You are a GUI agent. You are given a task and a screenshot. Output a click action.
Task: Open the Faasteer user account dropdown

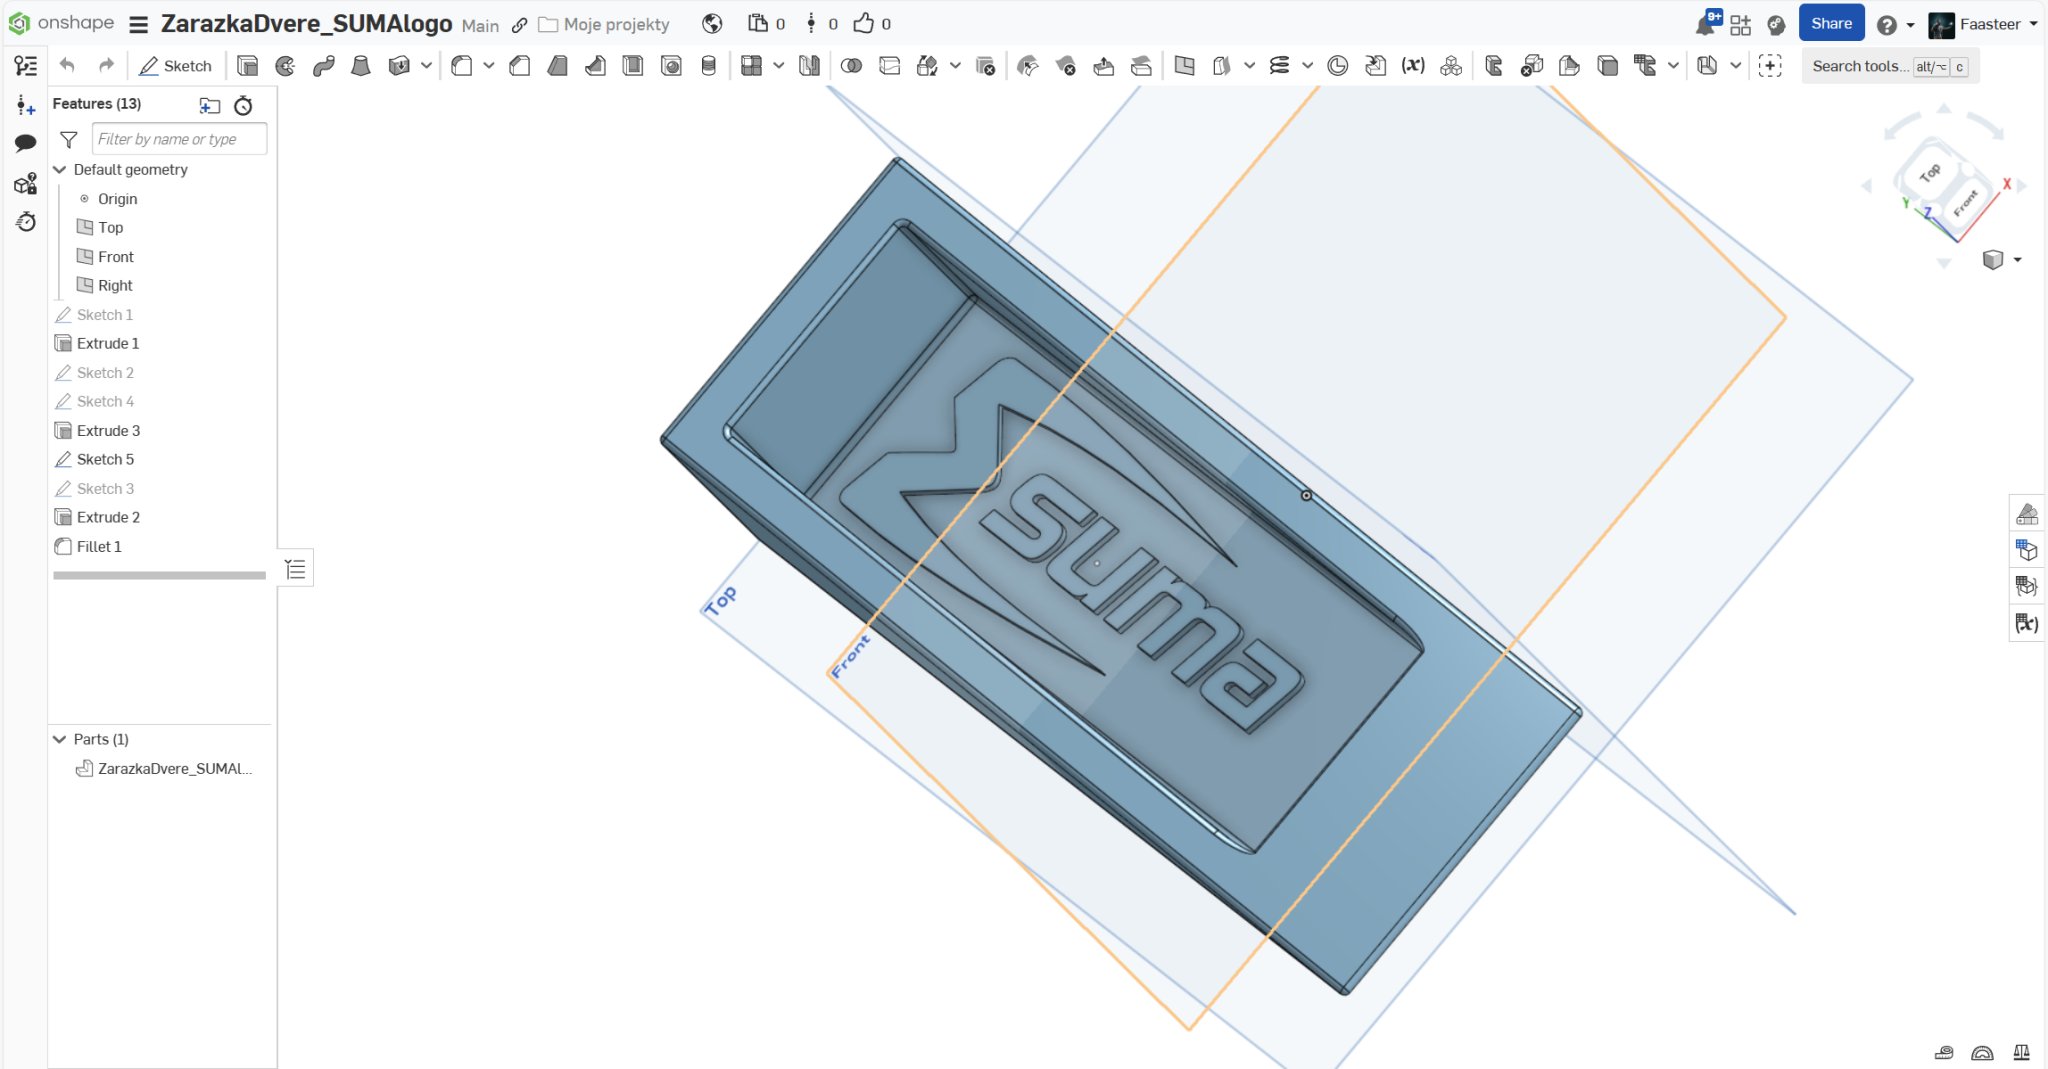(x=1984, y=24)
